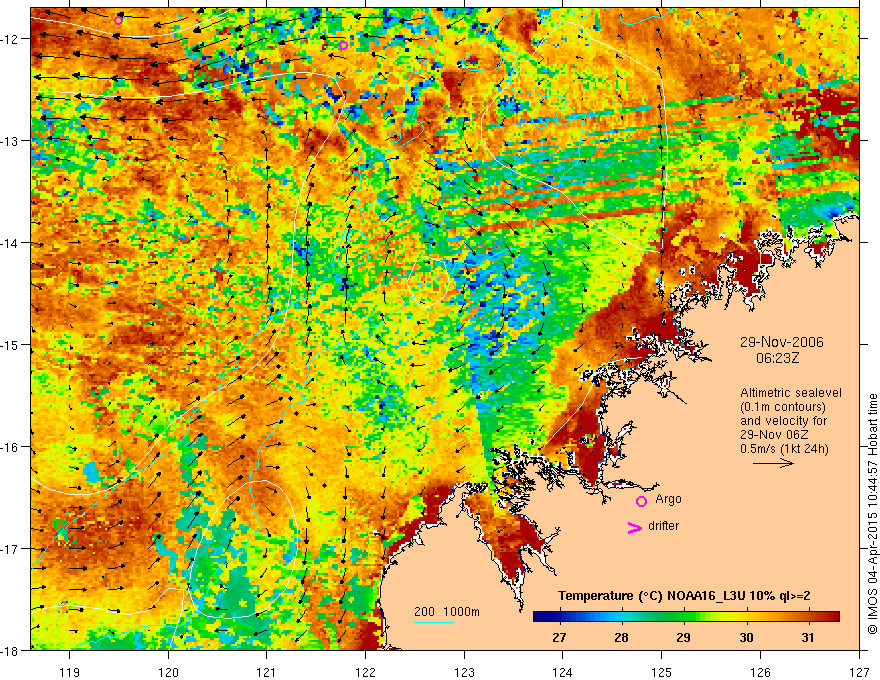Screen dimensions: 880x680
Task: Click the temperature color bar
Action: [686, 617]
